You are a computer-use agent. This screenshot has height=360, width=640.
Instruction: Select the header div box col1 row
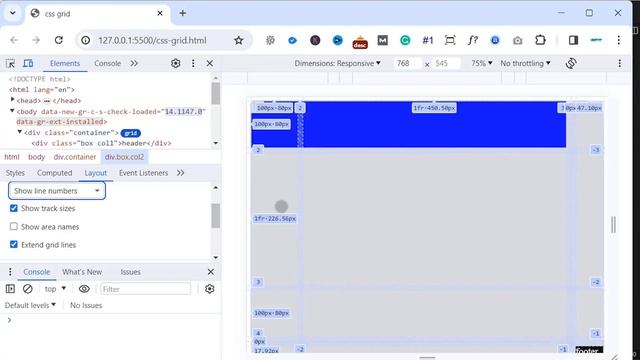101,143
